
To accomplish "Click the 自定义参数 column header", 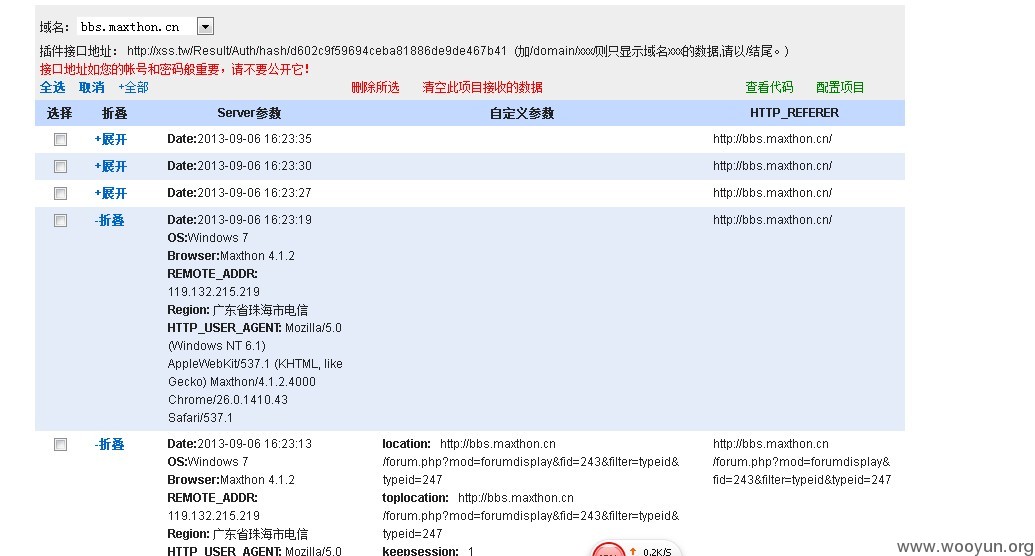I will tap(521, 114).
